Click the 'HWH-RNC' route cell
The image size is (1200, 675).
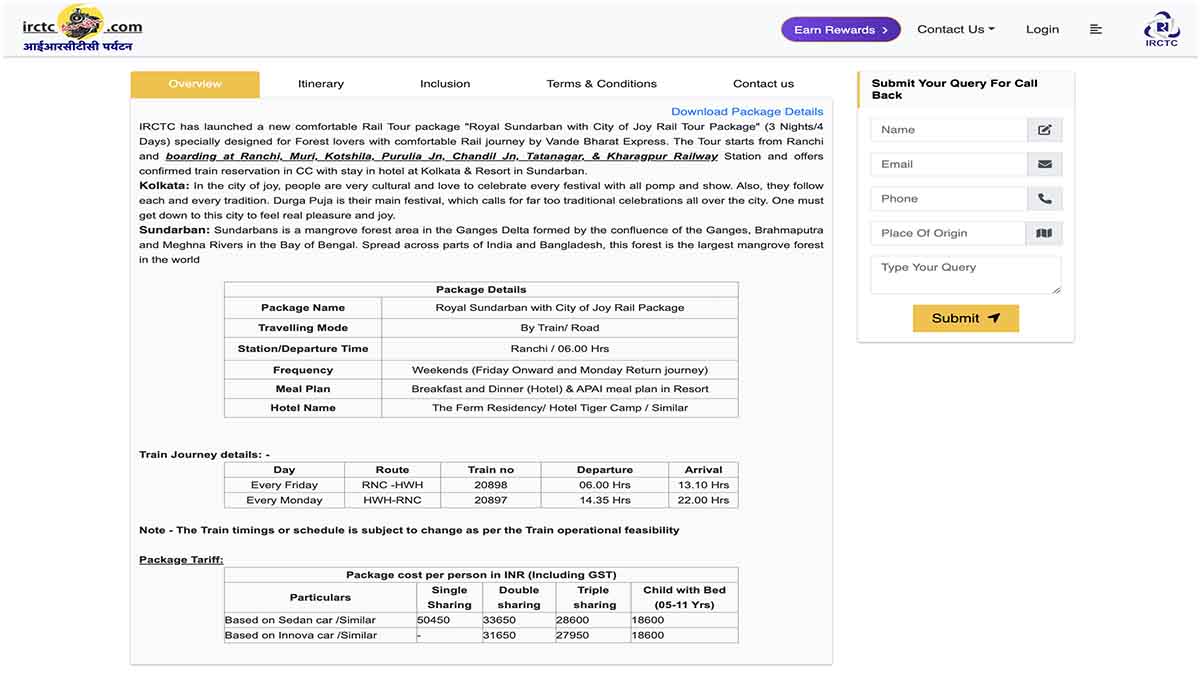pyautogui.click(x=392, y=500)
